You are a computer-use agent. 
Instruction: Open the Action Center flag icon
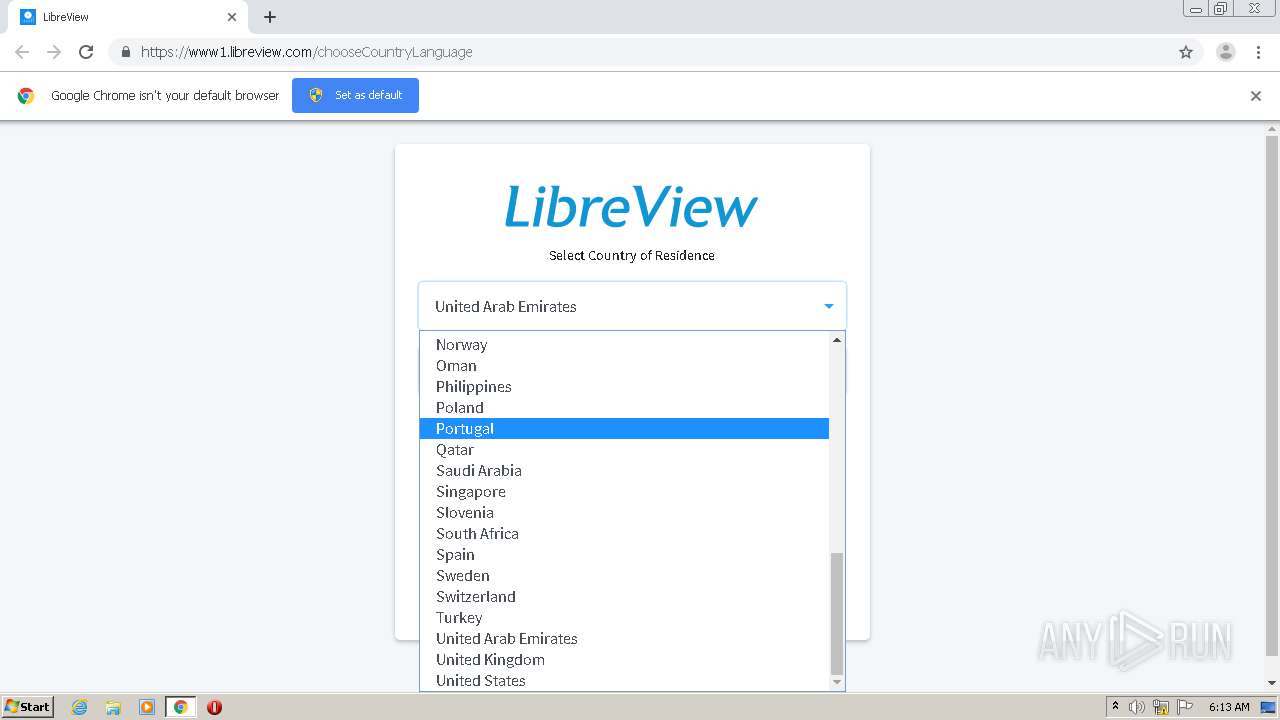click(x=1185, y=707)
